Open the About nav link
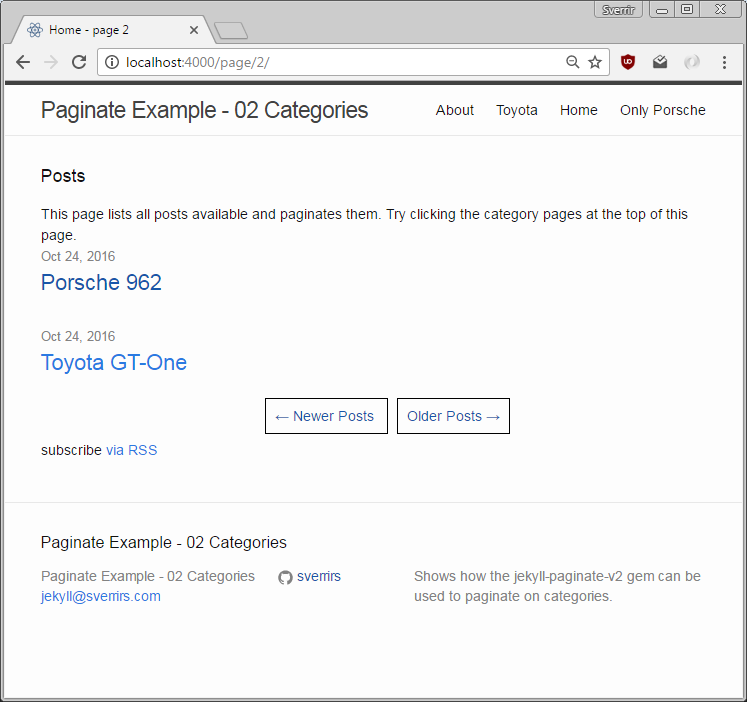 454,110
